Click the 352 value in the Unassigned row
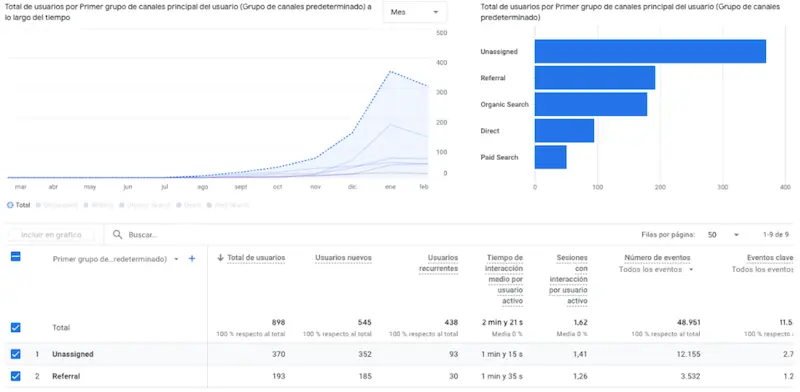The height and width of the screenshot is (392, 800). 365,354
